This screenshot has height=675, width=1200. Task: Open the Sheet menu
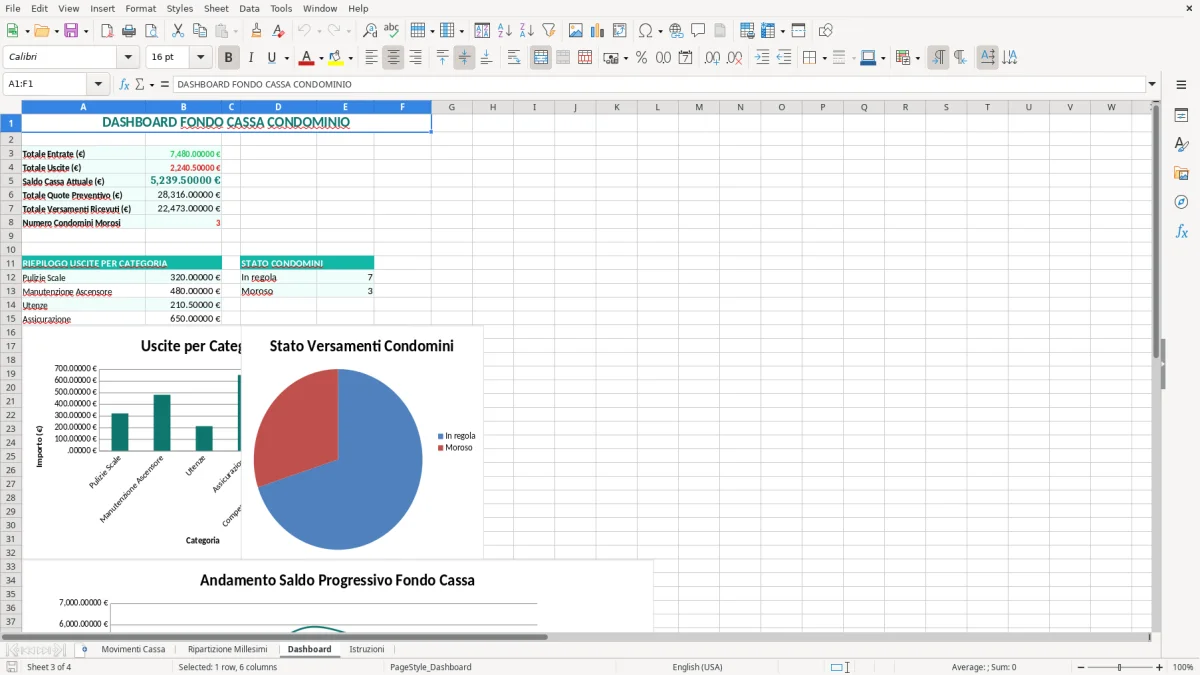pos(216,8)
